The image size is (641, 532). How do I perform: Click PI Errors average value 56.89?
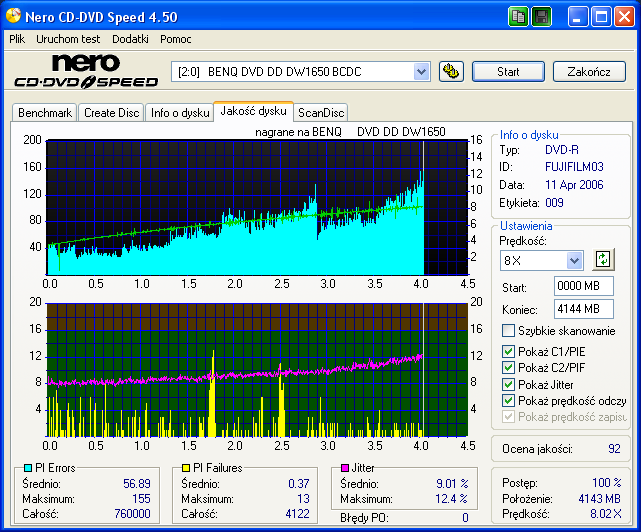click(137, 484)
